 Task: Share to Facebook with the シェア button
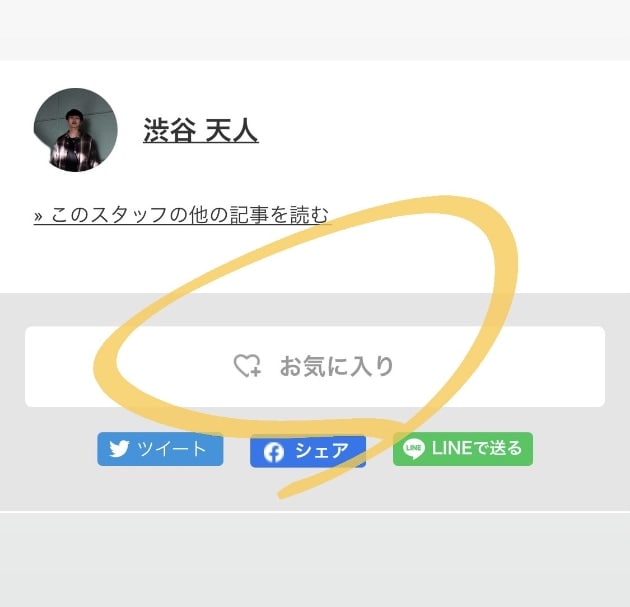coord(308,452)
